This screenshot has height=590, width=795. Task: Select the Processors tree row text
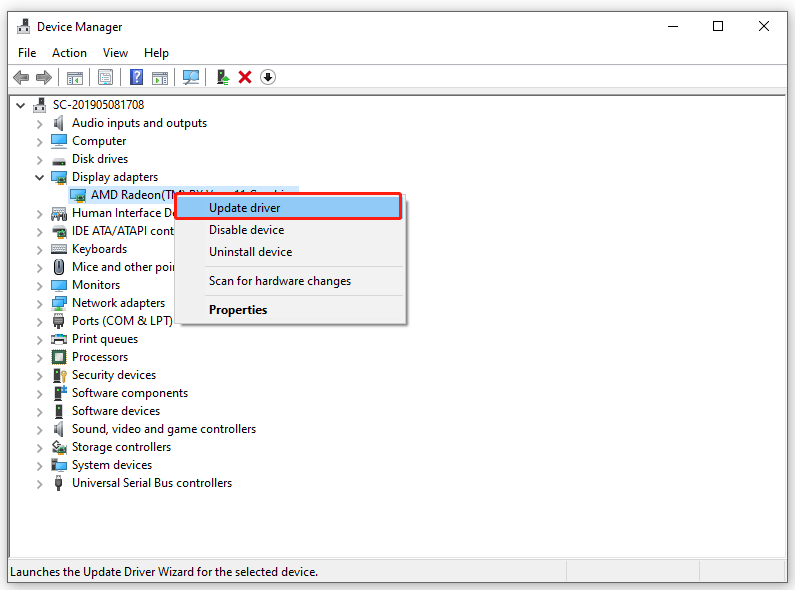(x=100, y=357)
